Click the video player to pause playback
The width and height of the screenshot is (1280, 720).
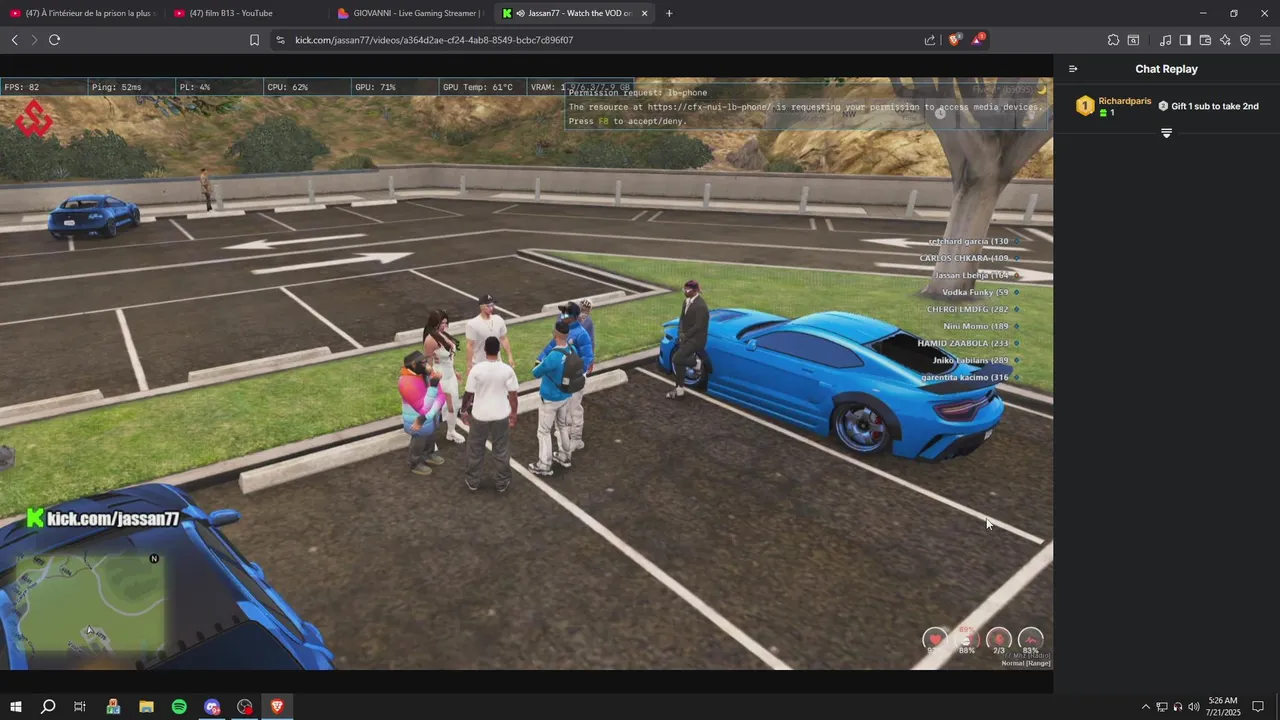click(526, 374)
